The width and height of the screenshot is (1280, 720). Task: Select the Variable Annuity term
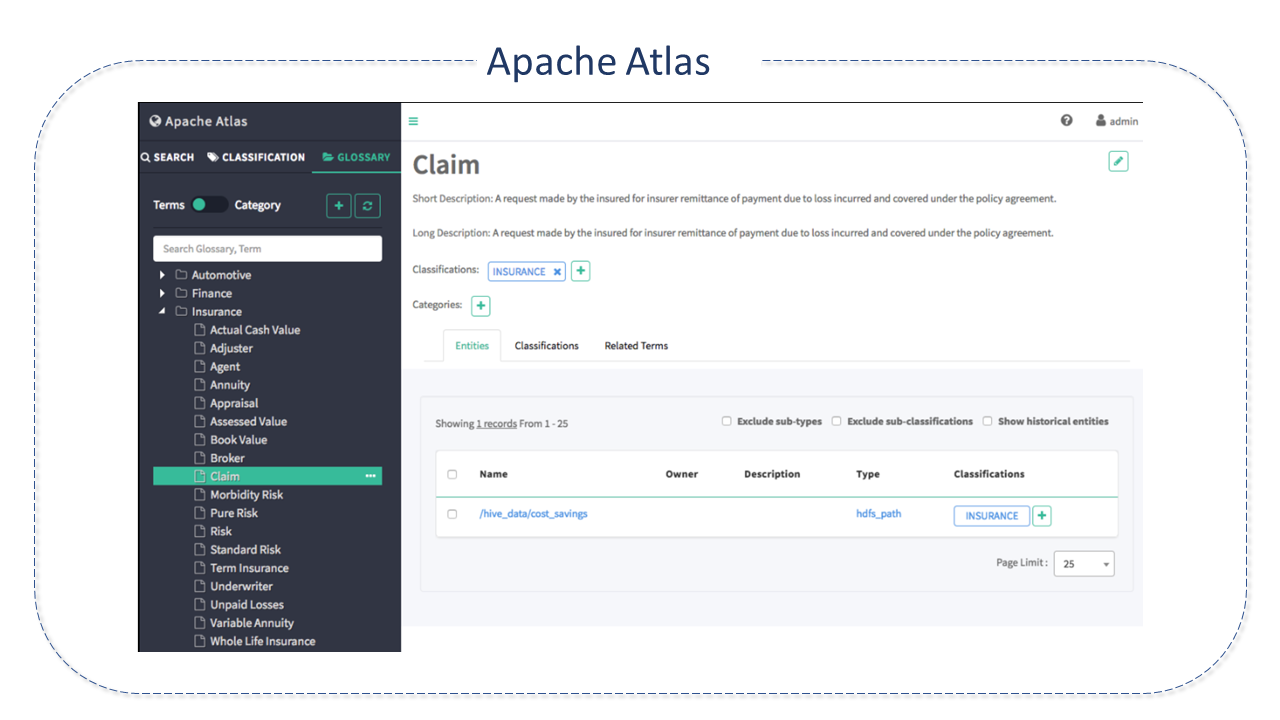coord(252,623)
